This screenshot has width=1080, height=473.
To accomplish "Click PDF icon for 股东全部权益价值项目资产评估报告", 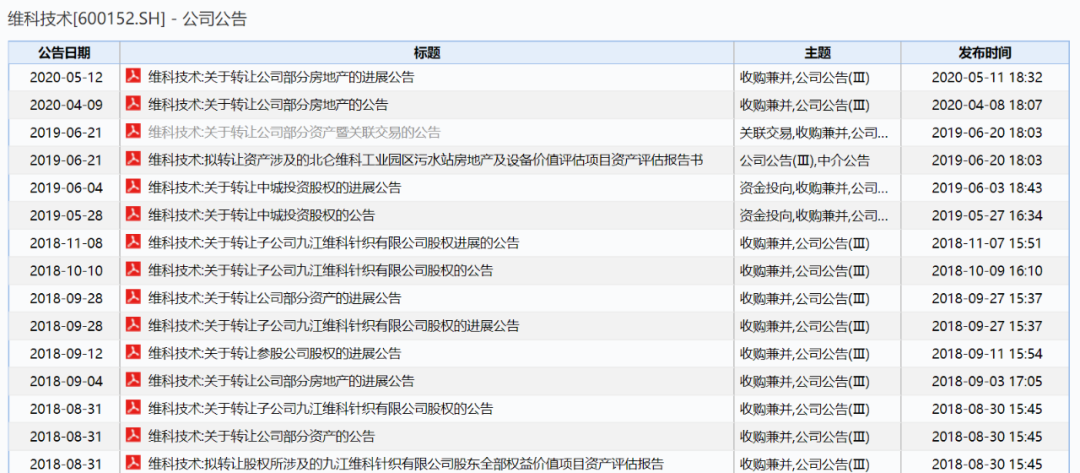I will click(x=133, y=463).
